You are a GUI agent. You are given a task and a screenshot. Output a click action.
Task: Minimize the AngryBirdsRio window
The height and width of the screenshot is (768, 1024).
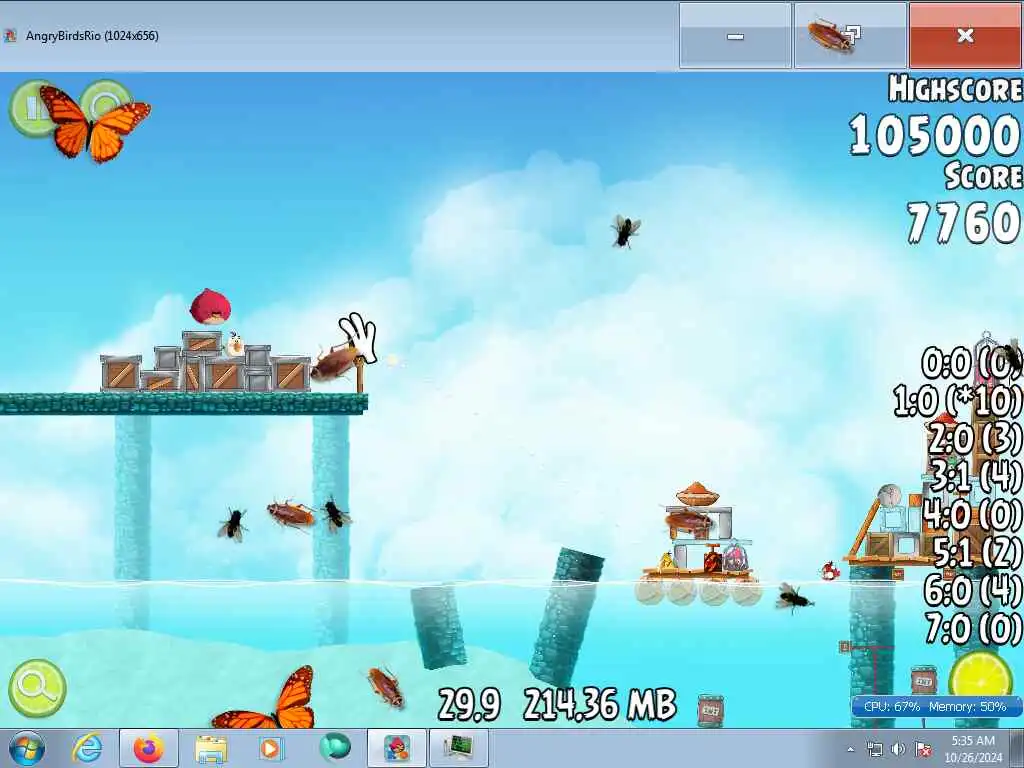(x=735, y=35)
